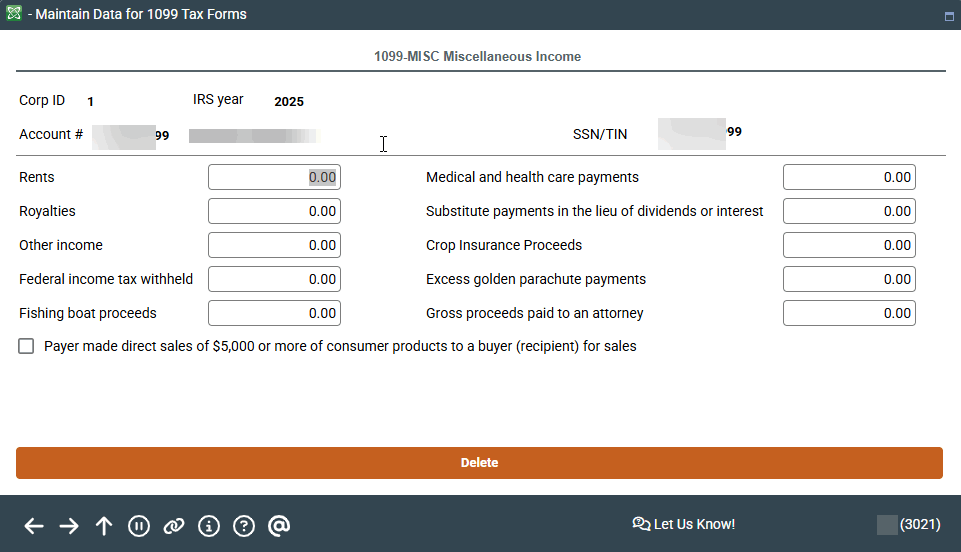The image size is (961, 552).
Task: Focus Excess golden parachute payments field
Action: click(849, 279)
